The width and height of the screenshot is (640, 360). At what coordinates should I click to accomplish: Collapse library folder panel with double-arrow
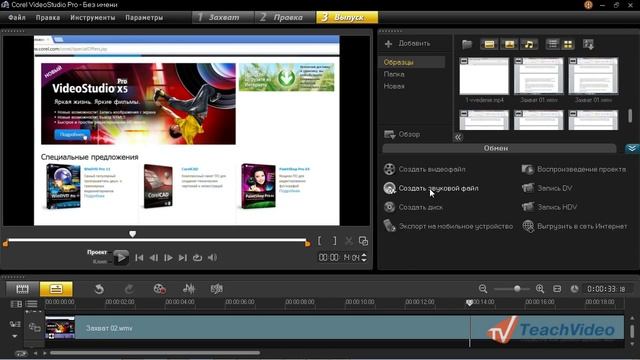(x=458, y=137)
